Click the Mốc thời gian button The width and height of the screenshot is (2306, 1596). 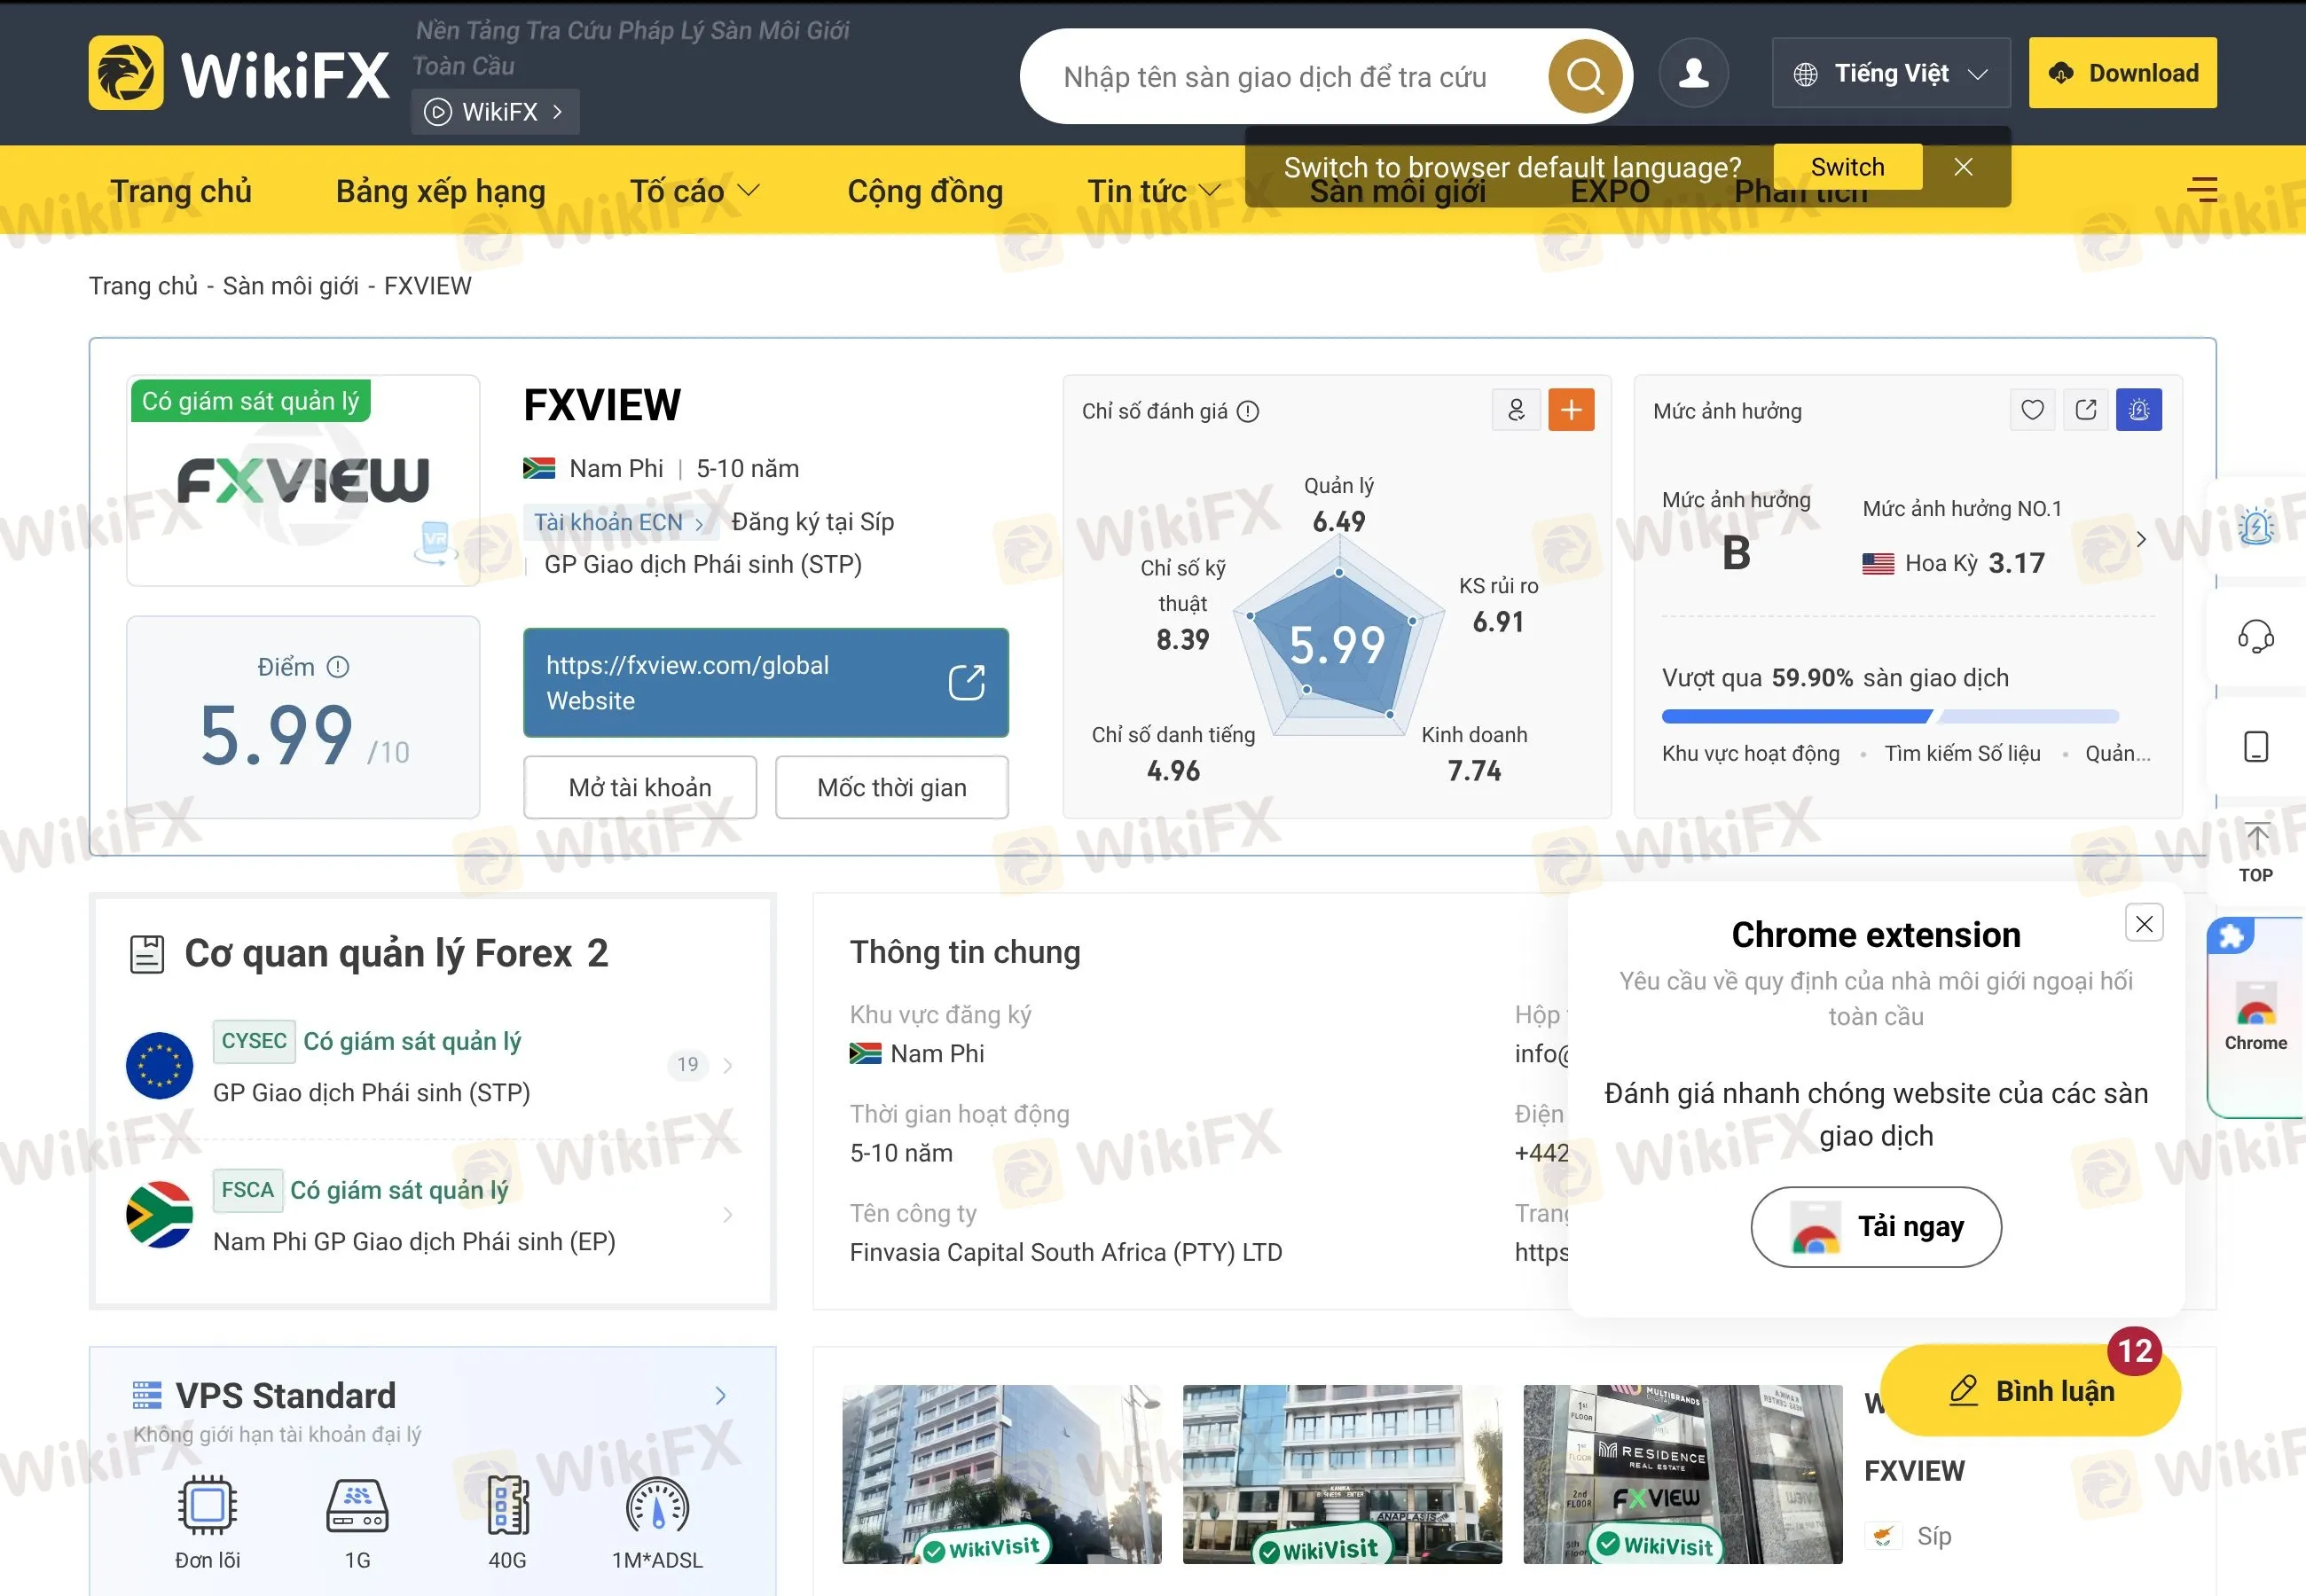[x=892, y=787]
